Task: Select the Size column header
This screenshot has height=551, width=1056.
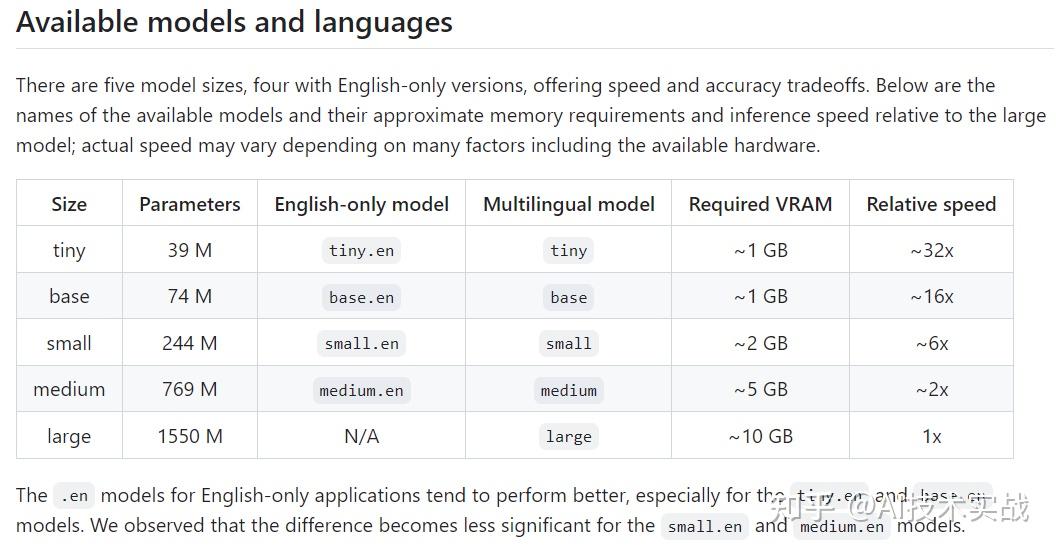Action: pos(69,204)
